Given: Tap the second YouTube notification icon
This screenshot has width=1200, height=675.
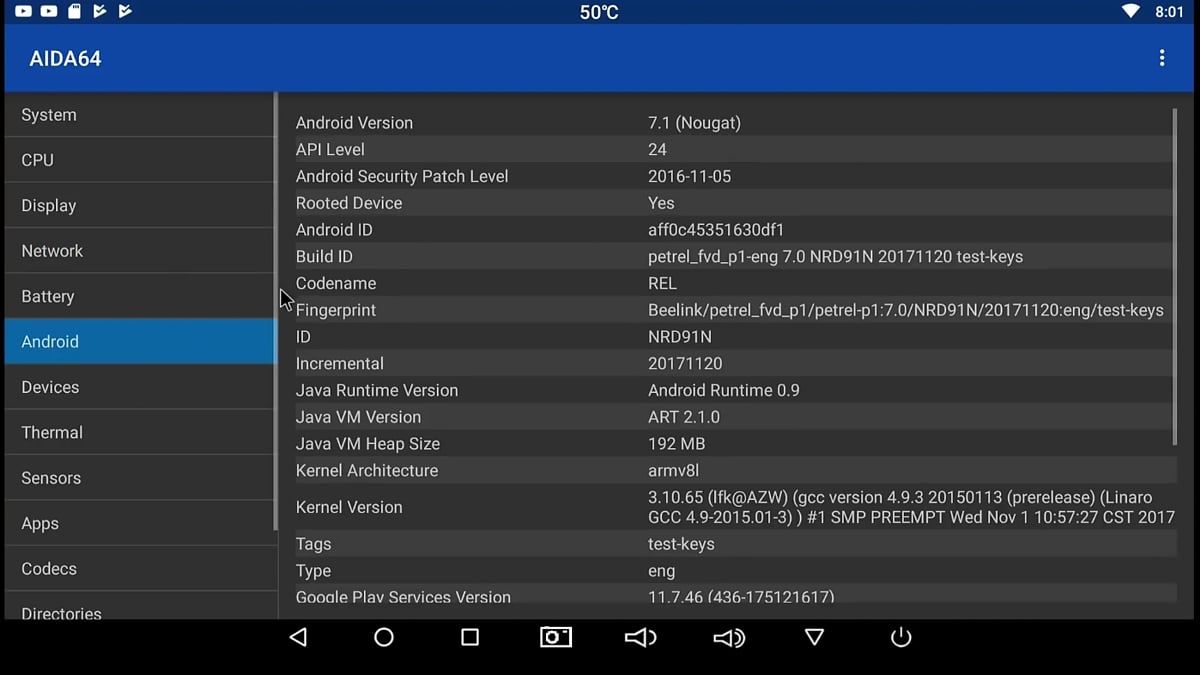Looking at the screenshot, I should pos(49,12).
